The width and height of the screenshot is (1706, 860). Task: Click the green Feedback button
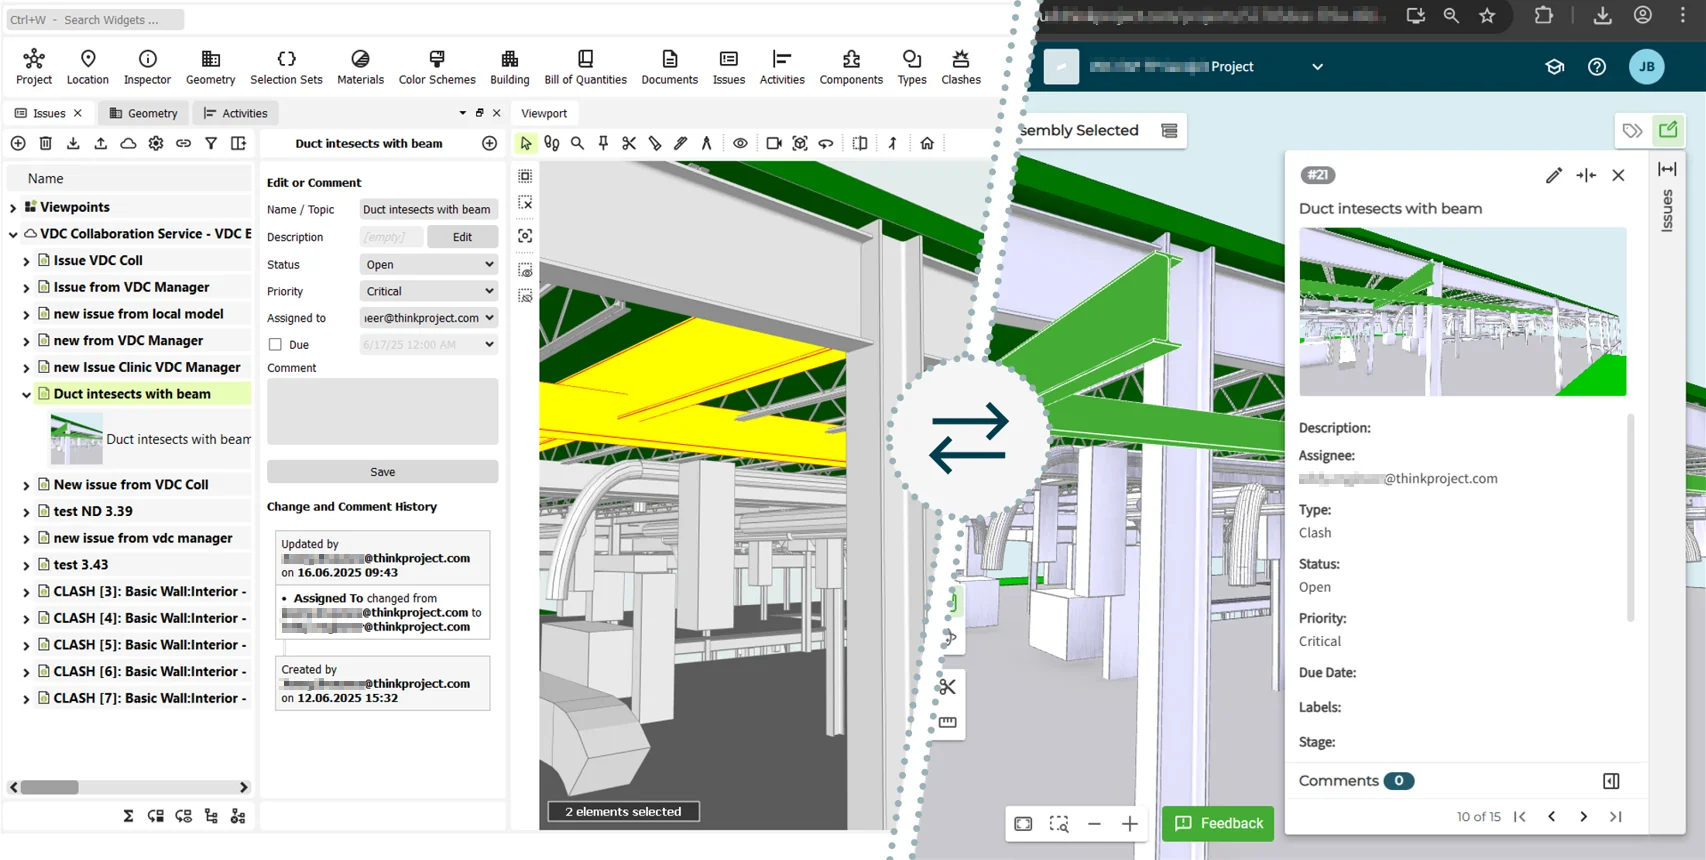tap(1217, 823)
